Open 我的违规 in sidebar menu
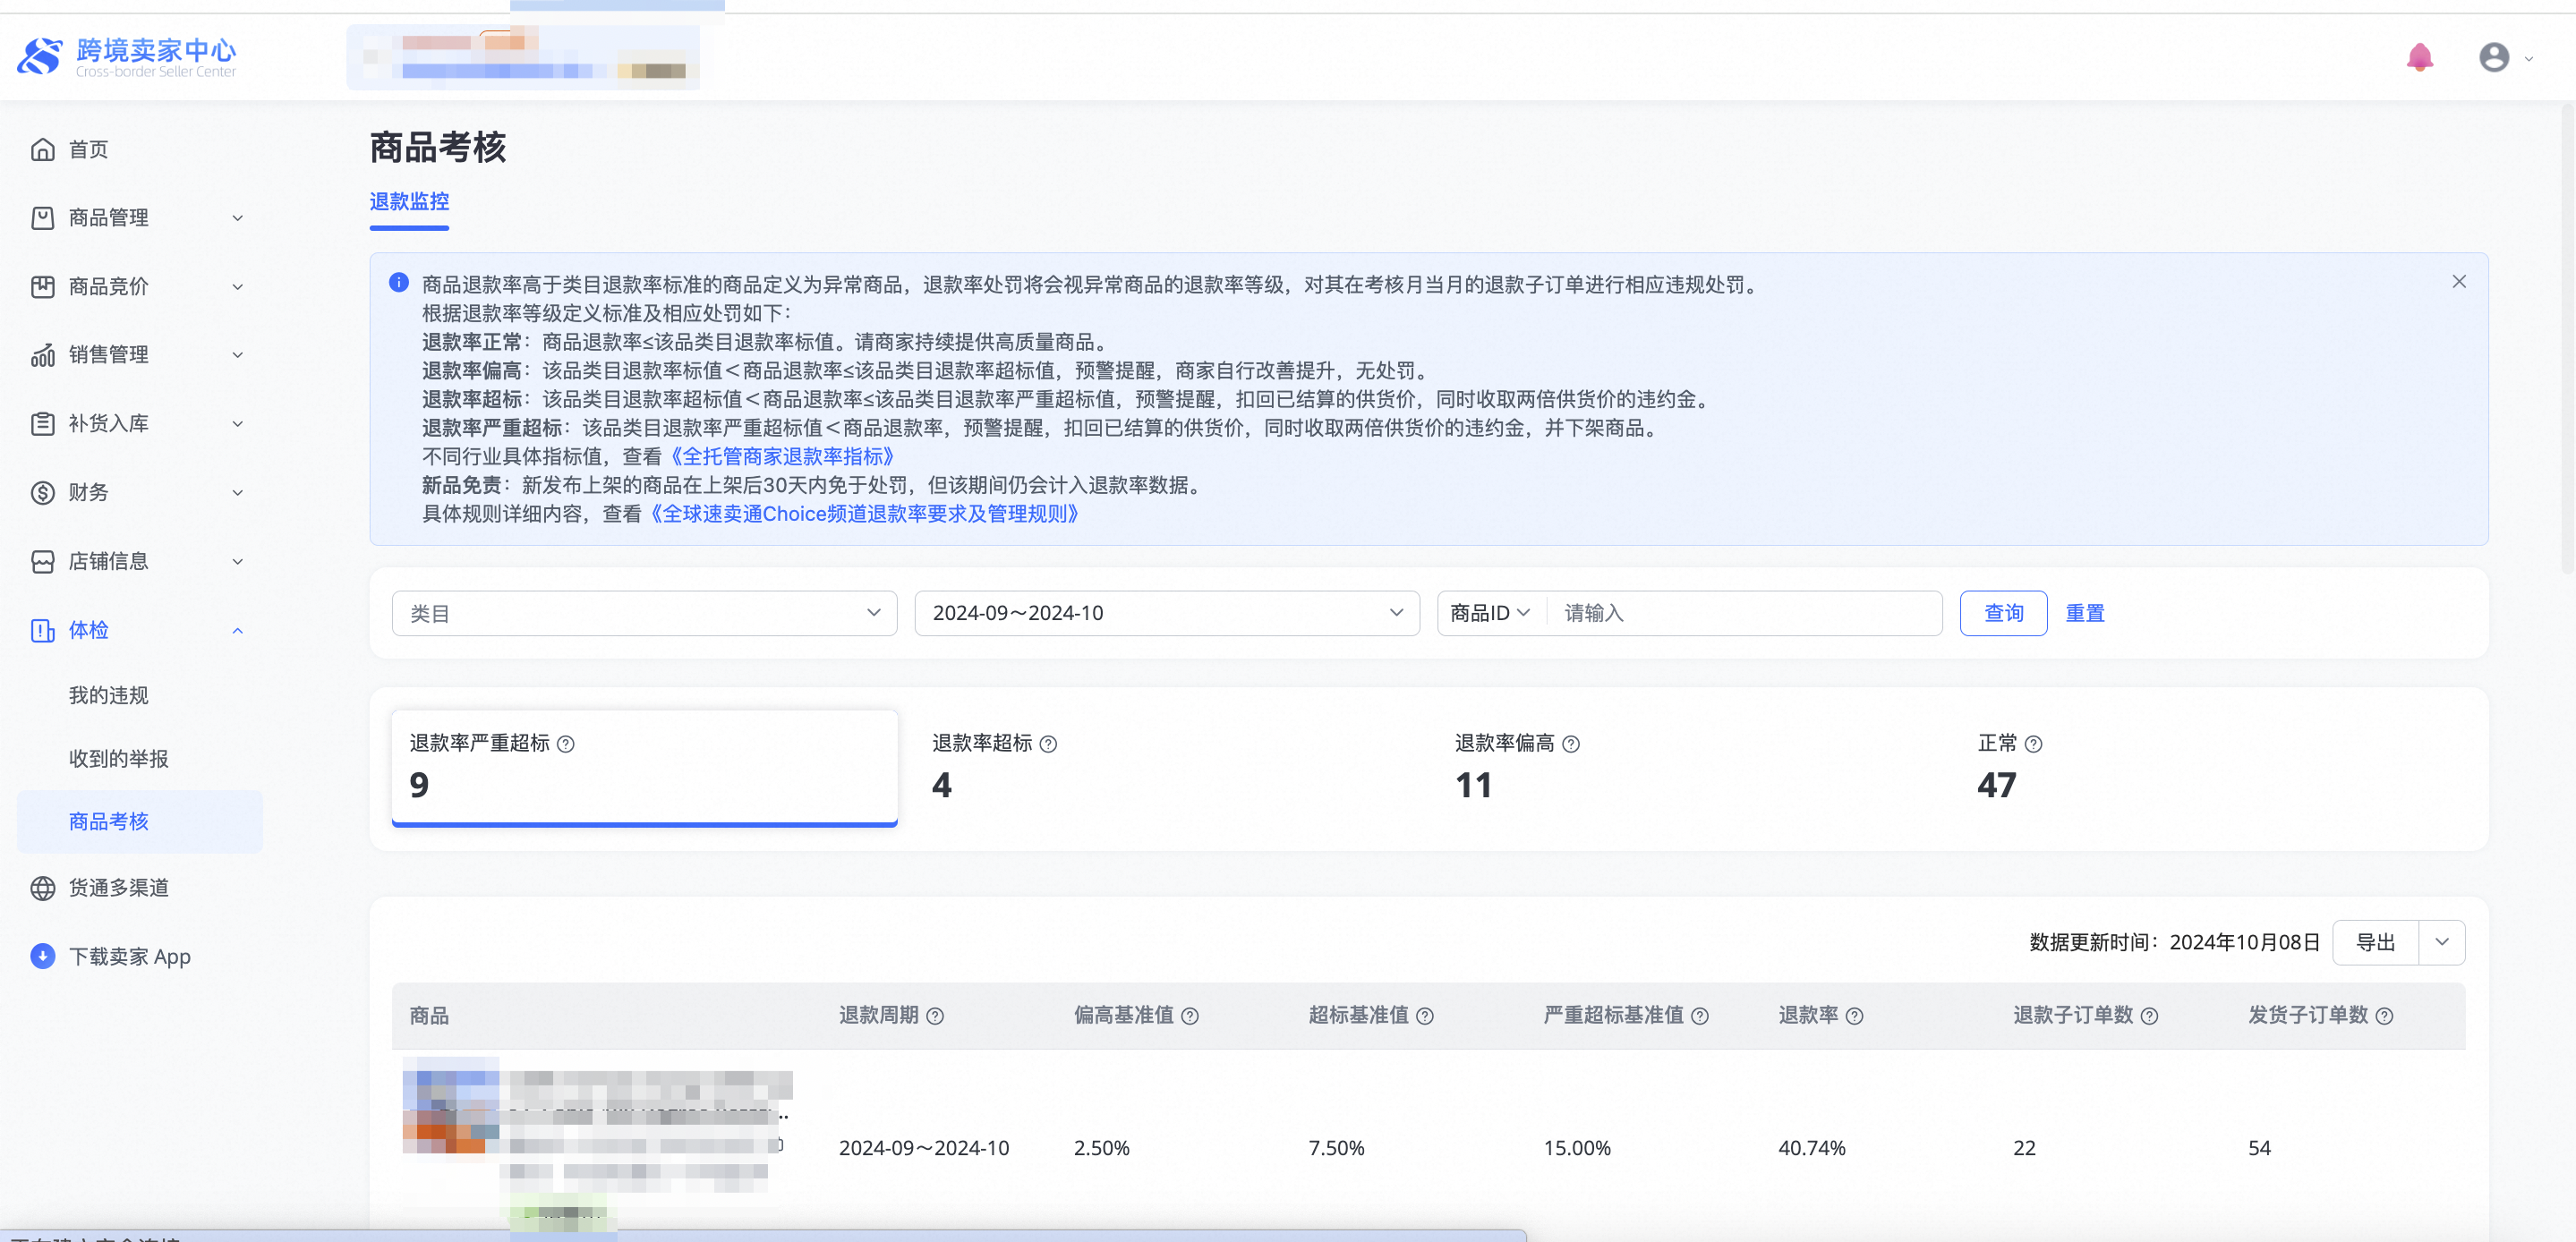The image size is (2576, 1242). point(108,695)
